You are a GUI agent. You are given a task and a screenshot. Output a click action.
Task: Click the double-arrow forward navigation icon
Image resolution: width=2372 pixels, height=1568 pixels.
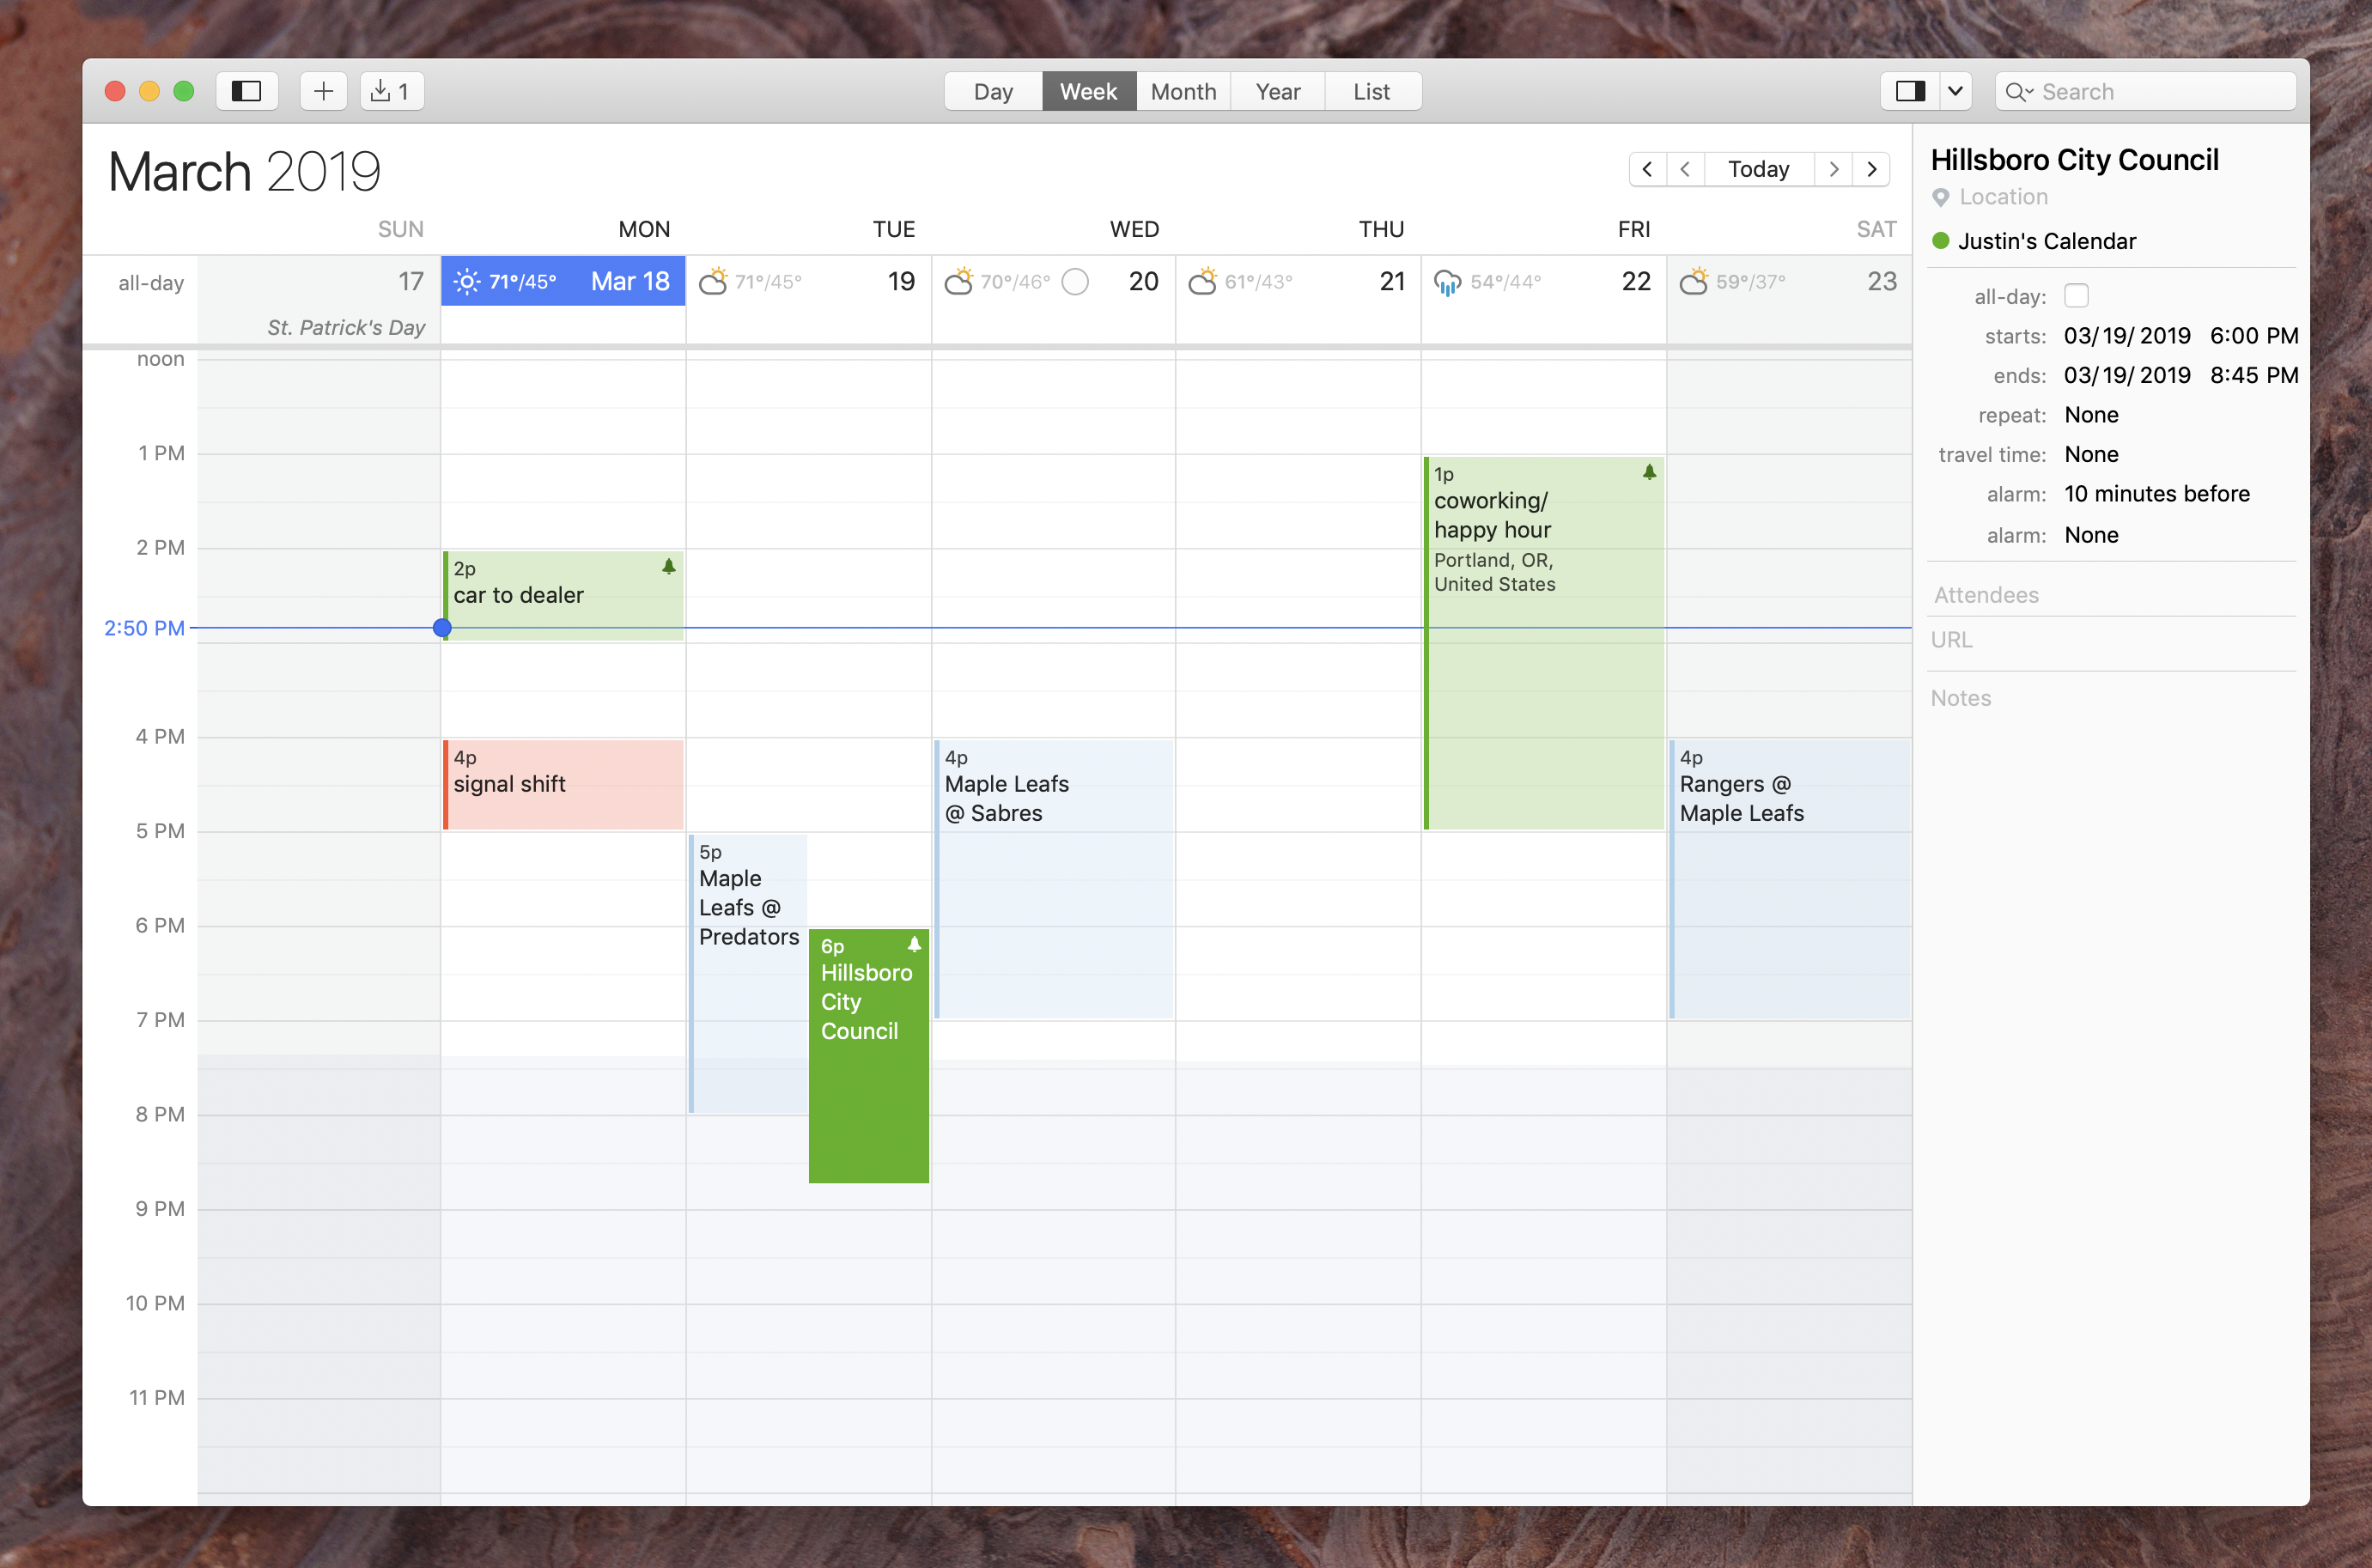[x=1871, y=168]
